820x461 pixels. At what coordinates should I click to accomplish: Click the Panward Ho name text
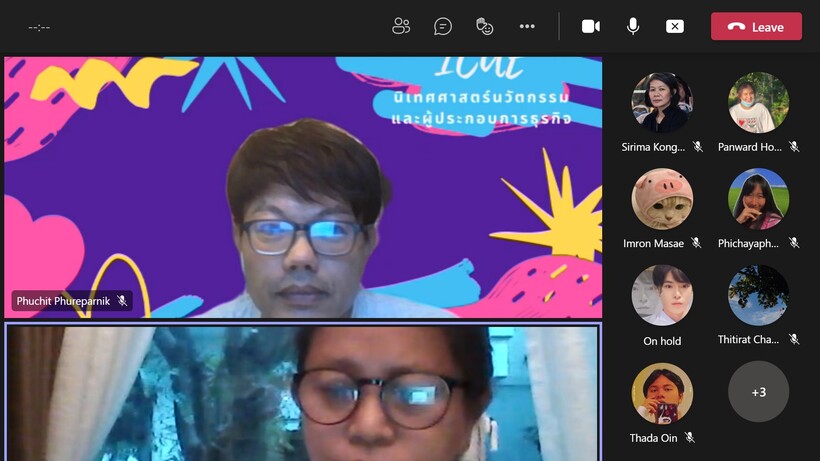click(x=749, y=147)
